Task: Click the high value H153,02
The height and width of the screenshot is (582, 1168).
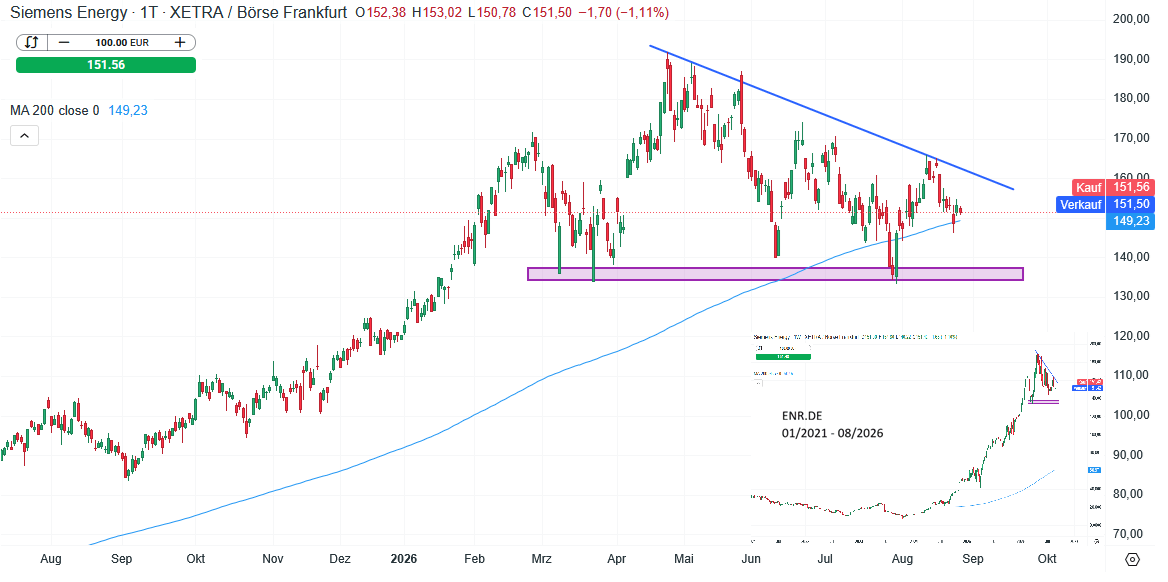Action: click(x=437, y=13)
